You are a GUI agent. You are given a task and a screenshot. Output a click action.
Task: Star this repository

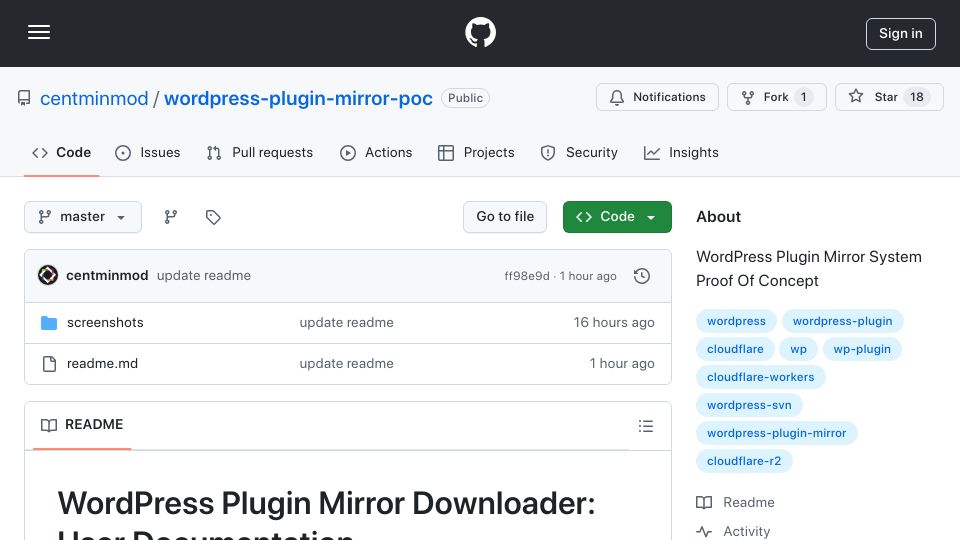pos(889,97)
